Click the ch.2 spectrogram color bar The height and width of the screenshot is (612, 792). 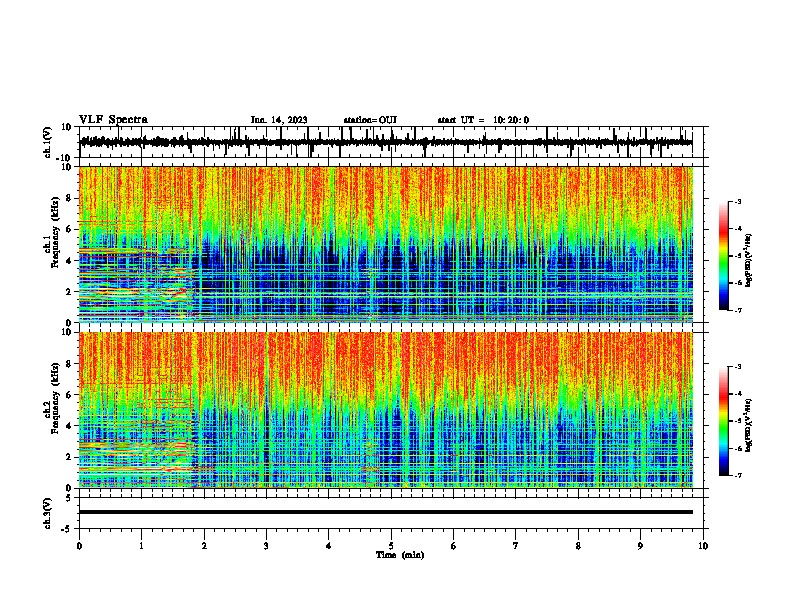click(724, 421)
